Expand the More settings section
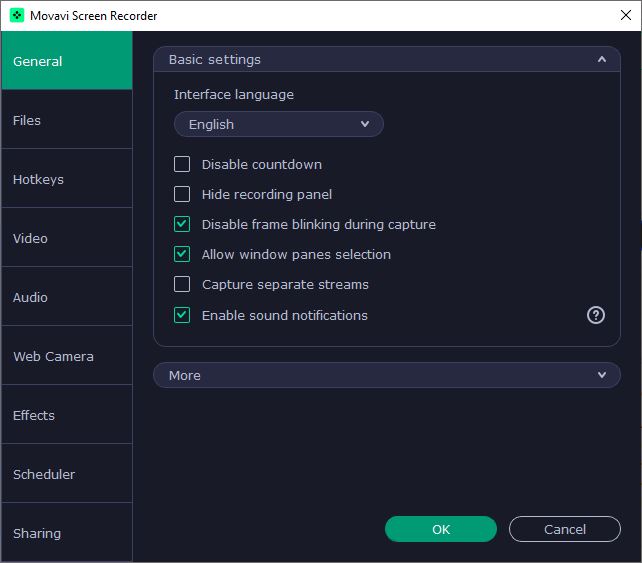The width and height of the screenshot is (642, 563). [x=387, y=375]
